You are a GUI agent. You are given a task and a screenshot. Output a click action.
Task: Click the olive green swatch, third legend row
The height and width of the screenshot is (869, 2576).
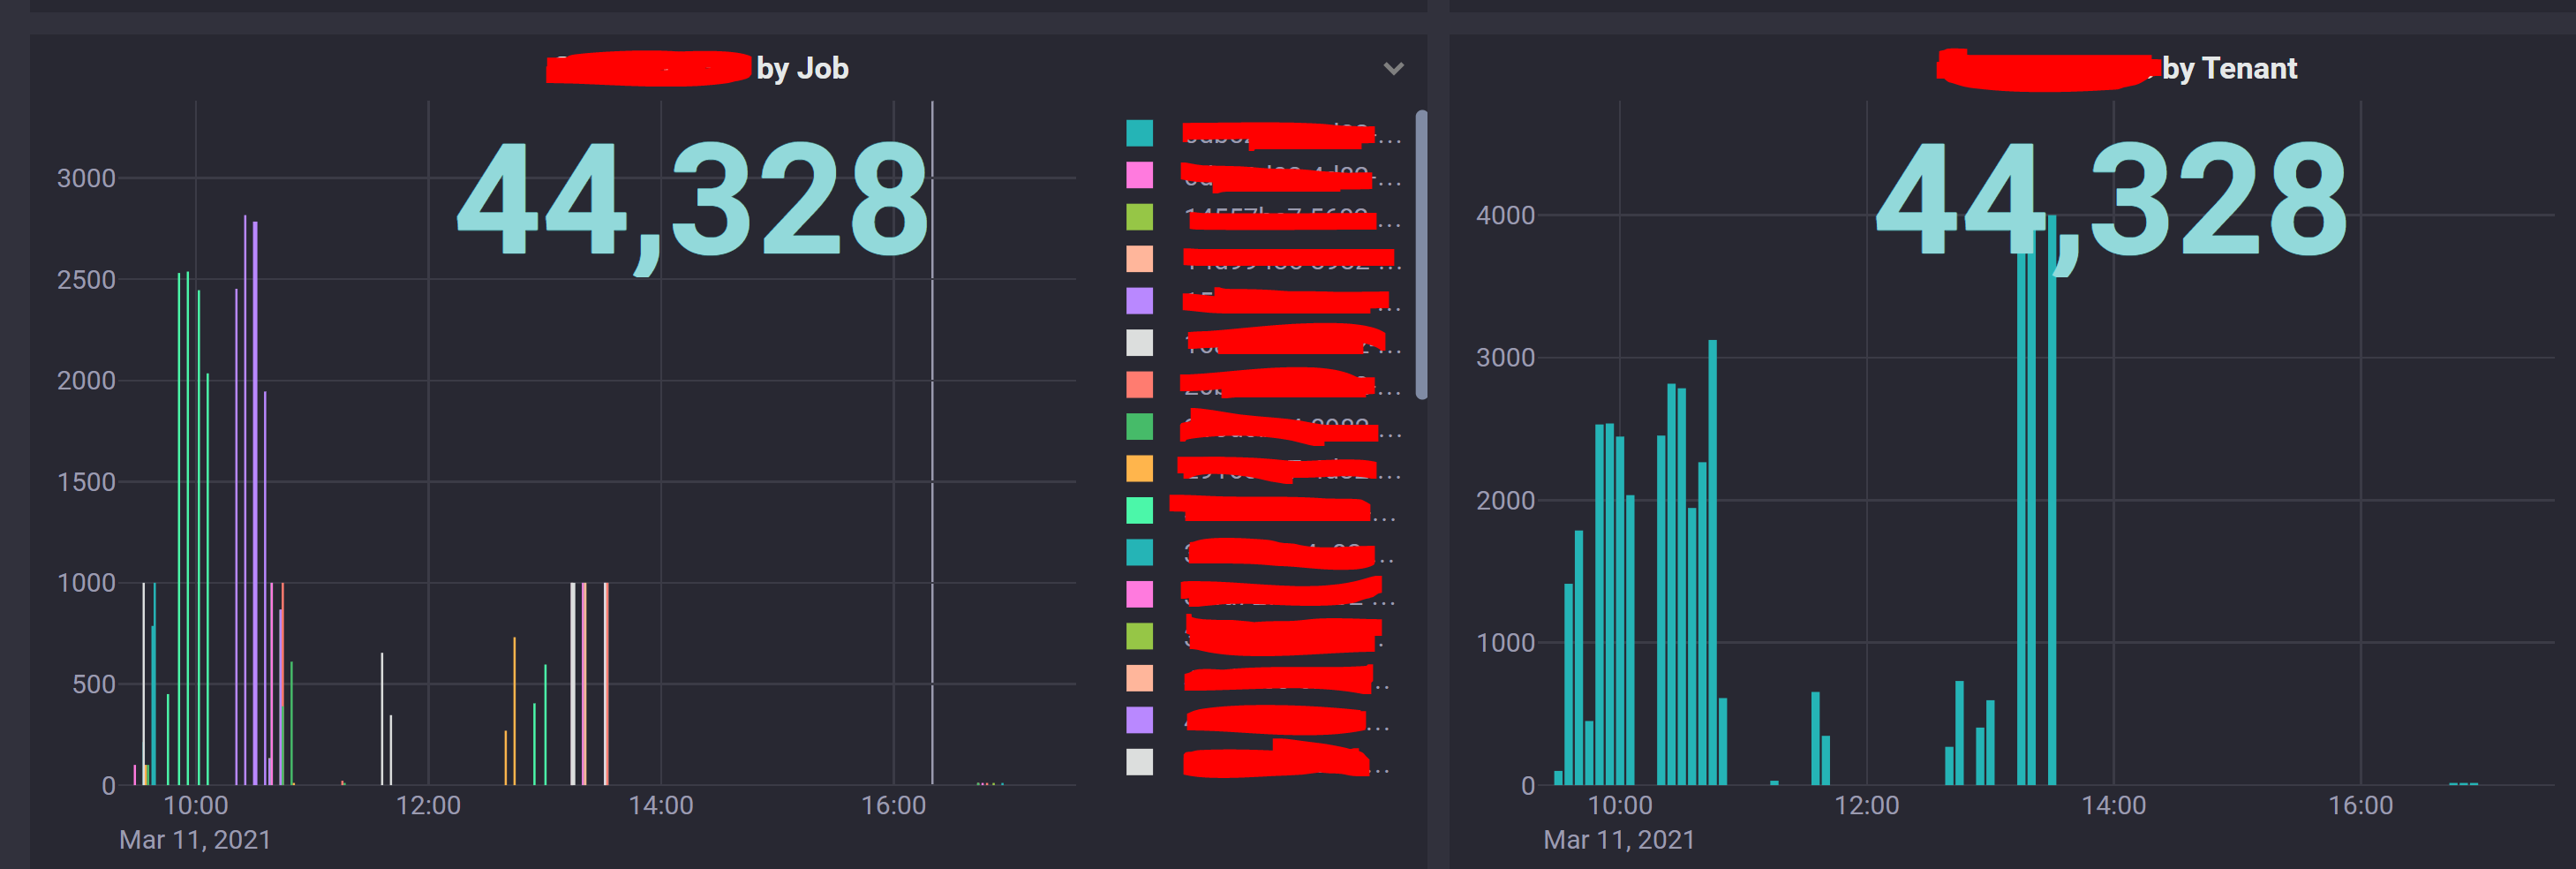(1140, 214)
